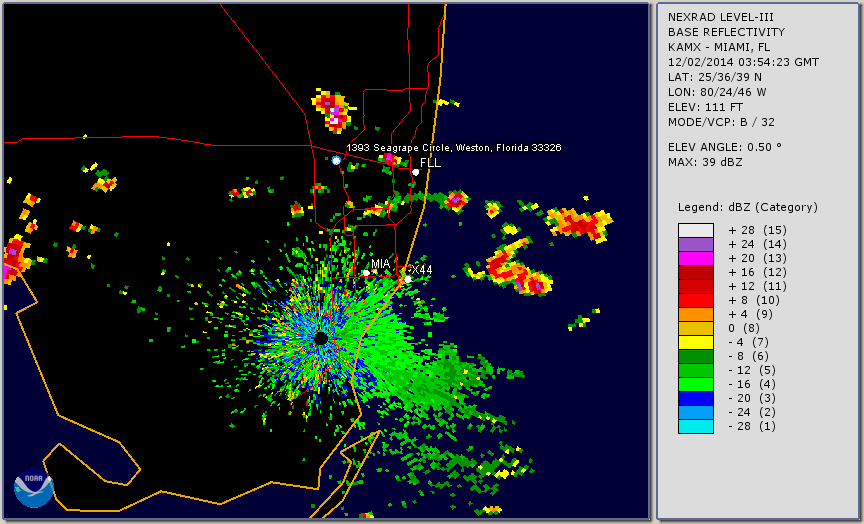Click the KAMX - MIAMI, FL station text
This screenshot has height=524, width=864.
coord(719,47)
